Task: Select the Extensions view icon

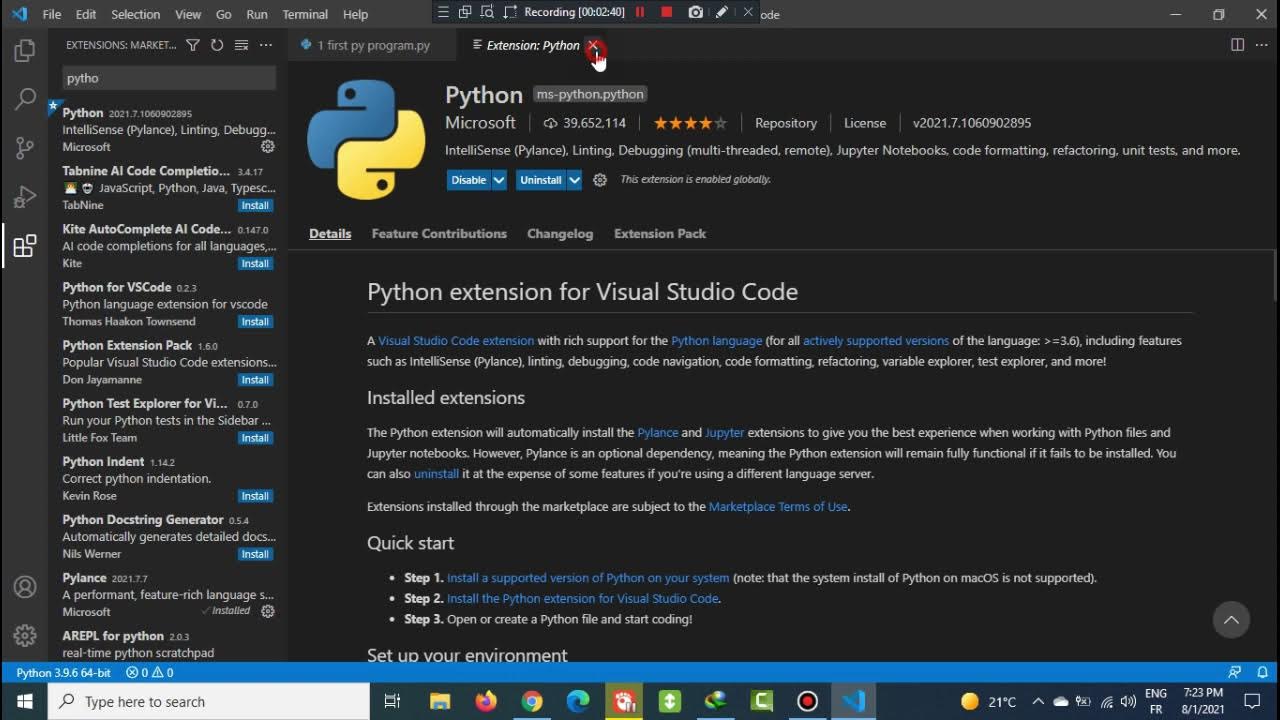Action: coord(25,246)
